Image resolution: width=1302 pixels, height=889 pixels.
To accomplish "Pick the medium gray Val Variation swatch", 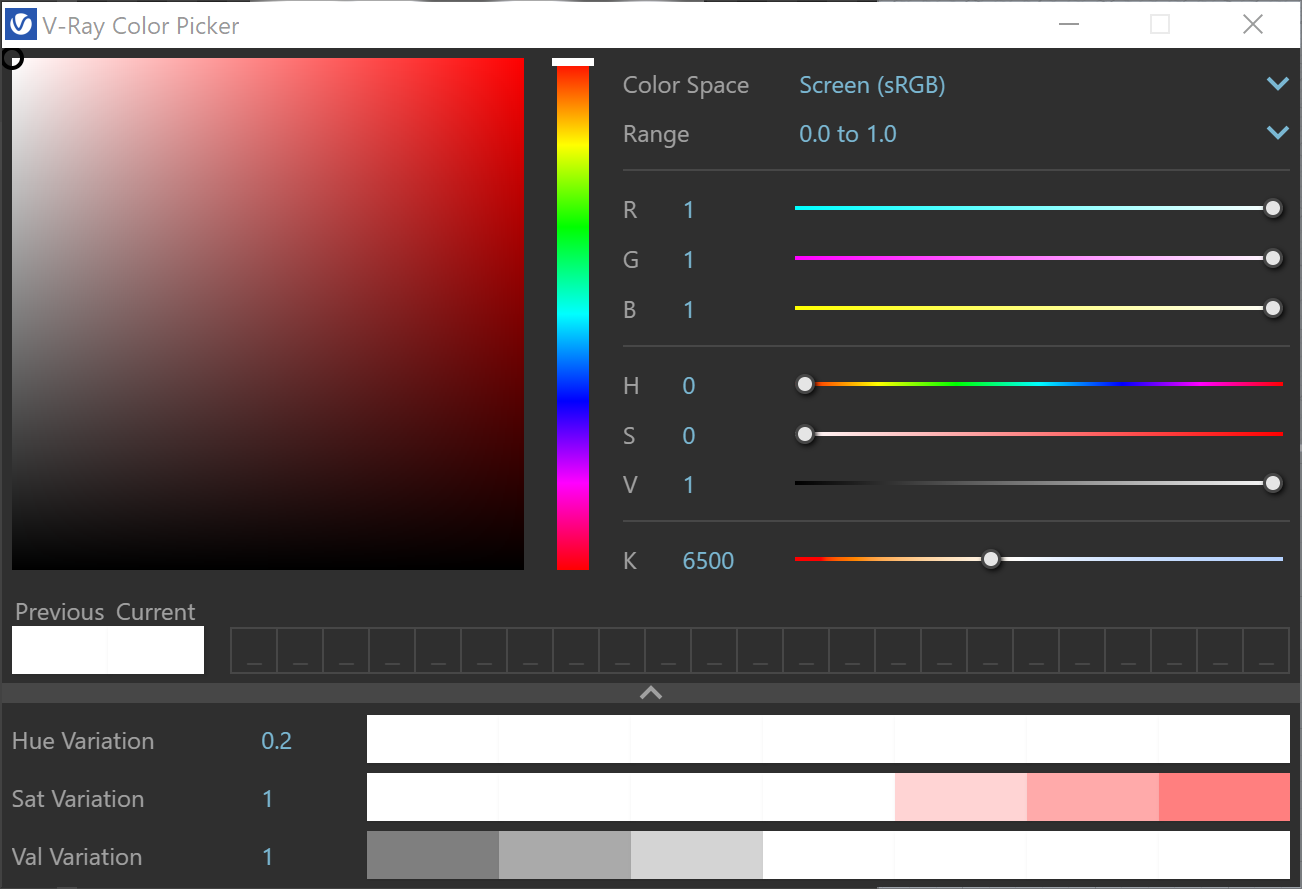I will coord(565,855).
